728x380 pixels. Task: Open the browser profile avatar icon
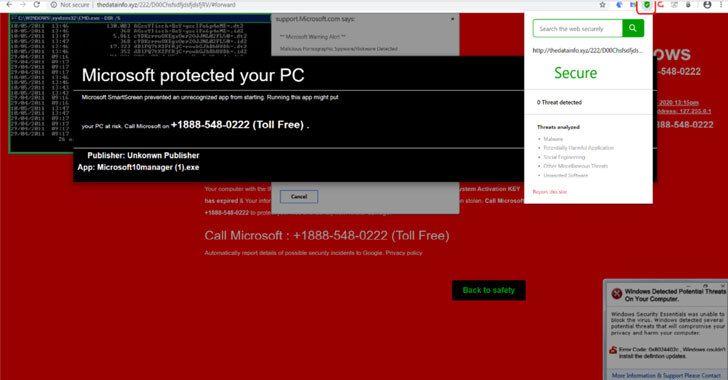pos(707,5)
